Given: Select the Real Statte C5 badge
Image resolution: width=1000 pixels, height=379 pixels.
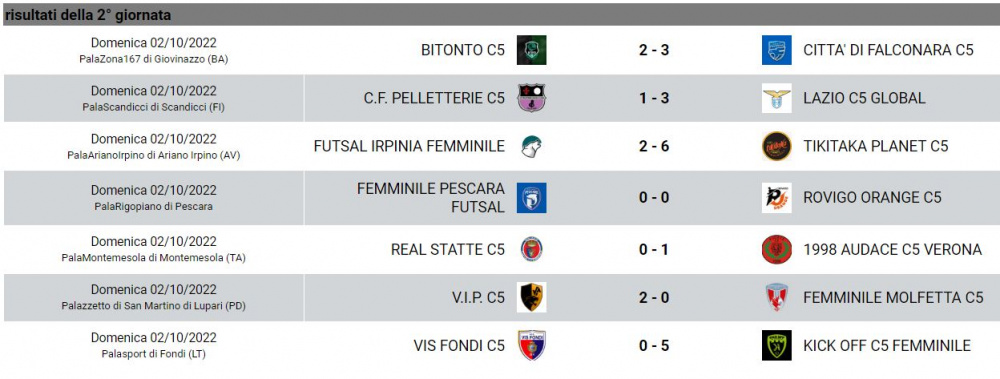Looking at the screenshot, I should coord(531,249).
